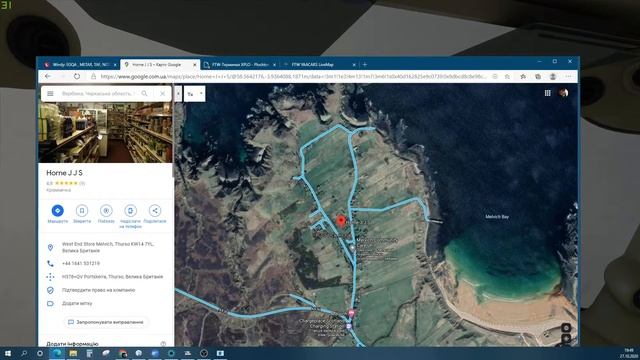The image size is (640, 360).
Task: Open the Google Maps hamburger menu
Action: (x=50, y=93)
